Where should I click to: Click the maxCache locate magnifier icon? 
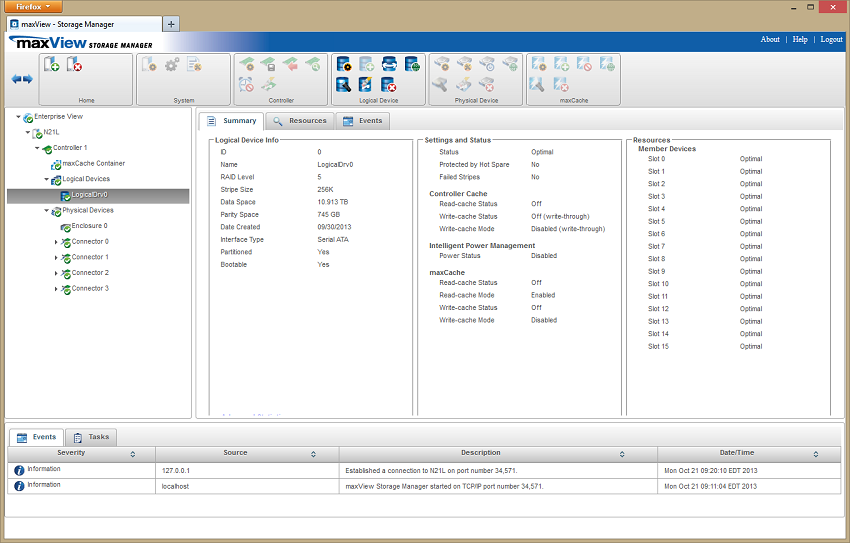click(x=537, y=85)
